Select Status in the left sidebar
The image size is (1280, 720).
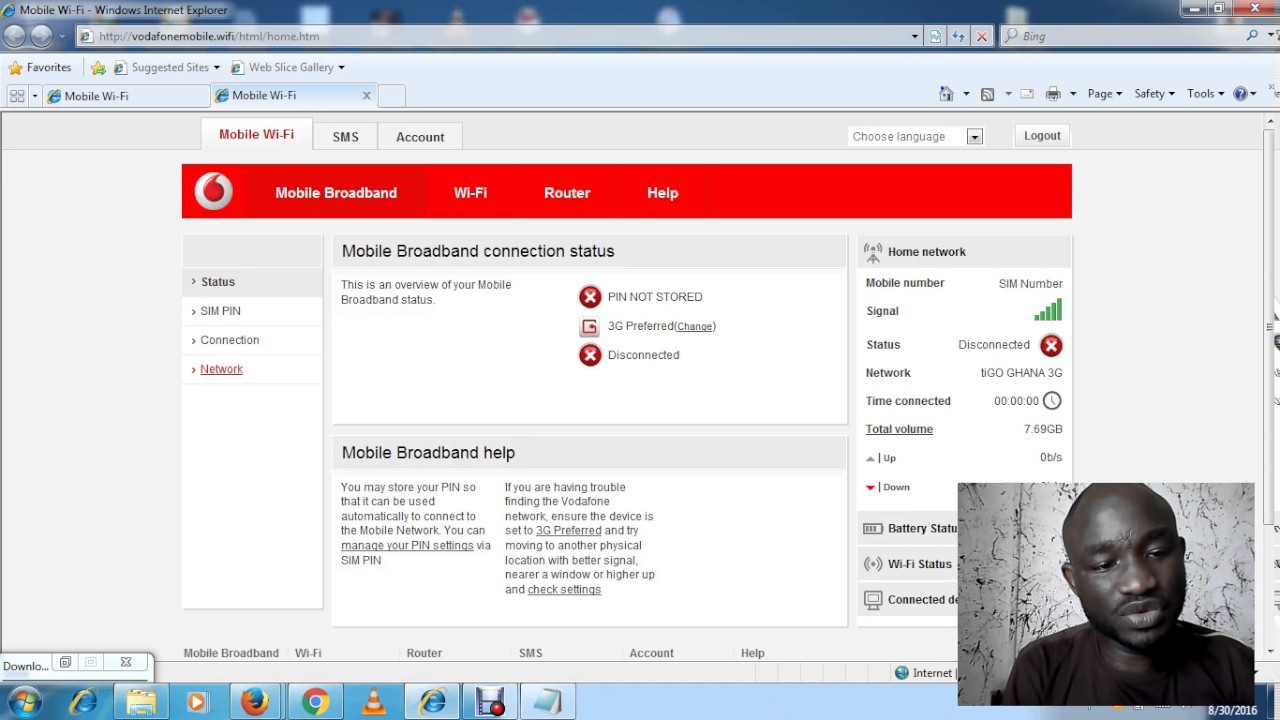point(252,282)
